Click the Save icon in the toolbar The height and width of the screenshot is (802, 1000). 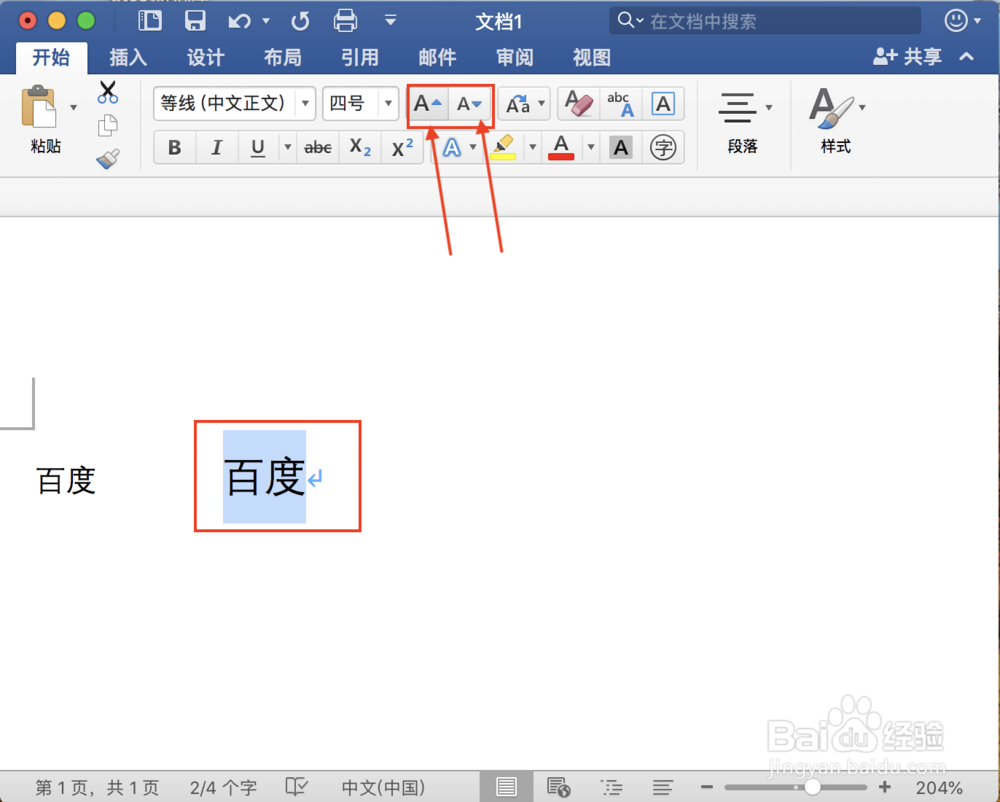194,19
